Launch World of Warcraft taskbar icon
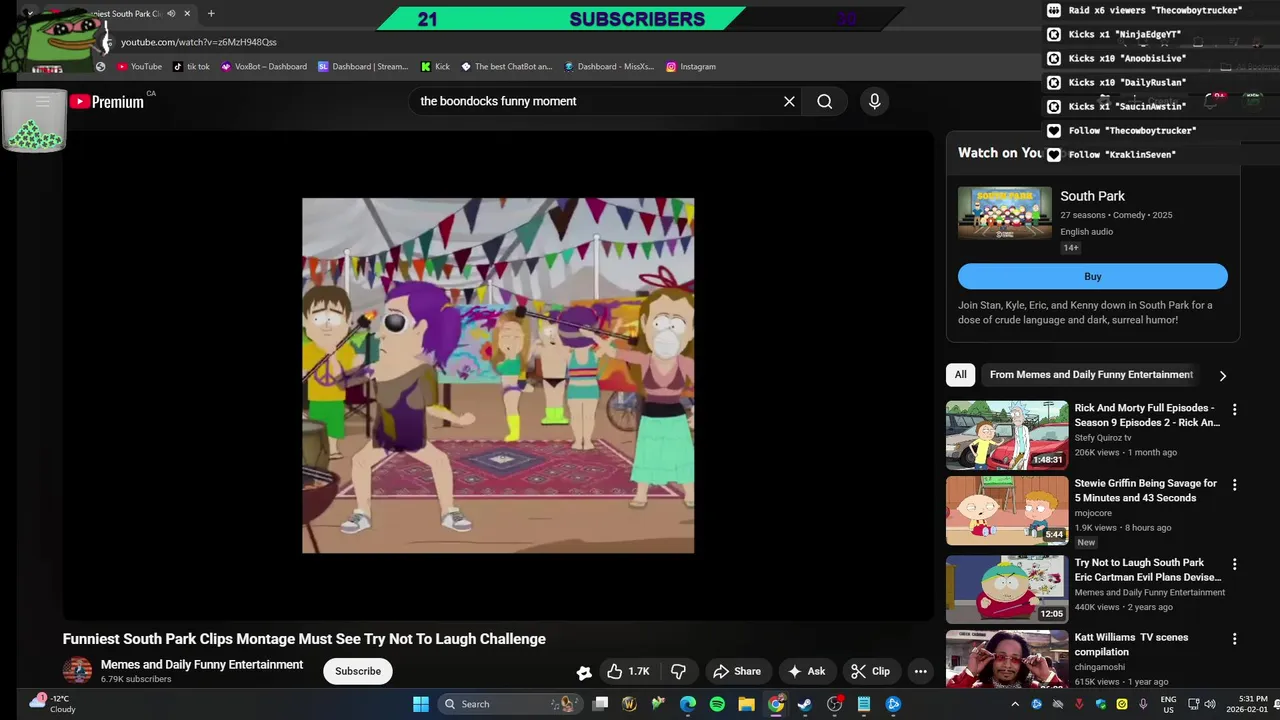Image resolution: width=1280 pixels, height=720 pixels. 629,704
